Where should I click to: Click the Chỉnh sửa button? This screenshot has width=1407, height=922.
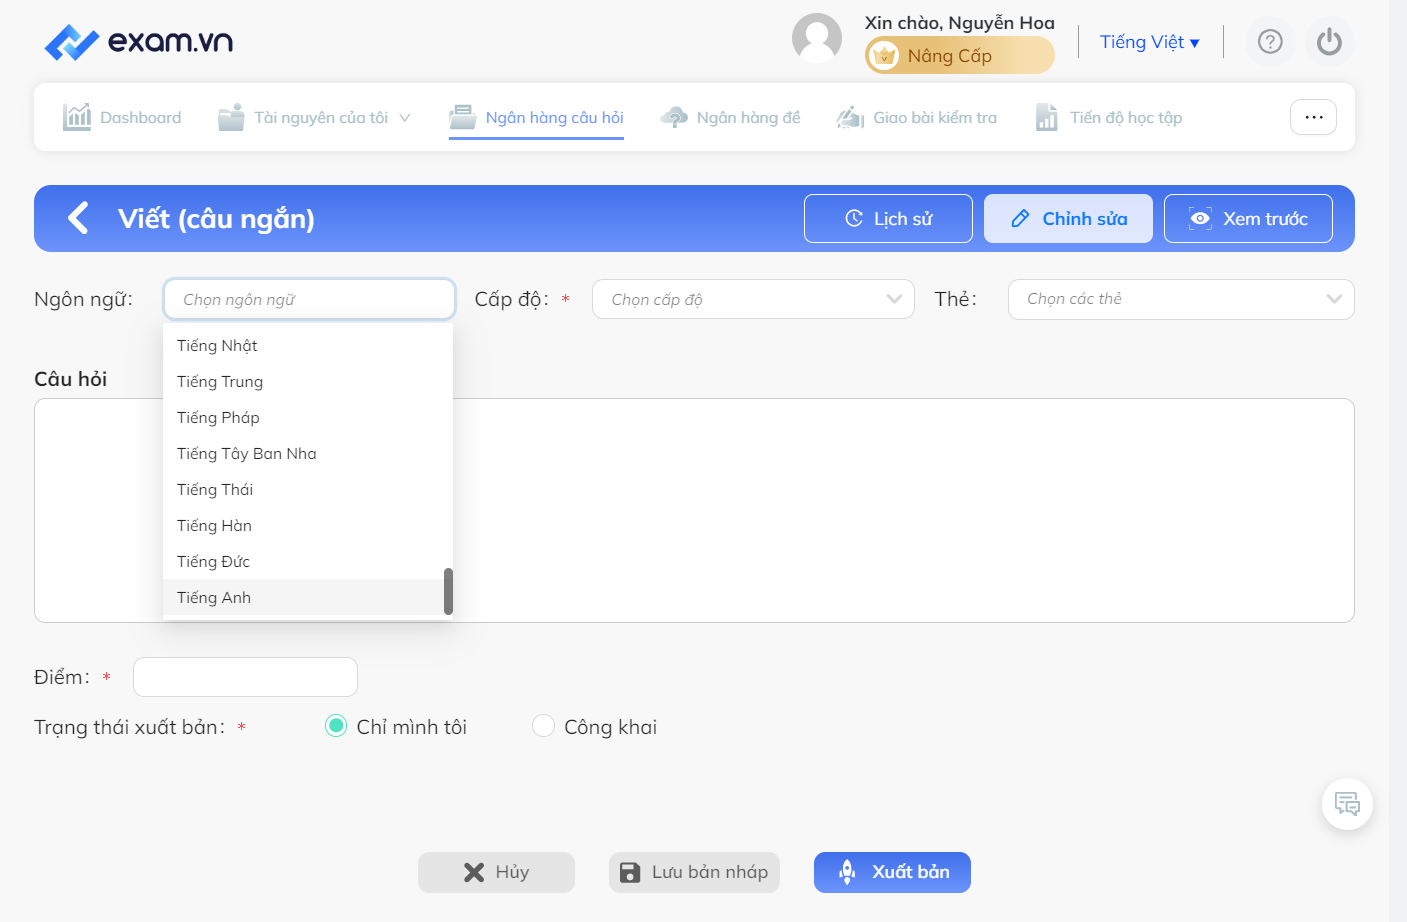(1068, 218)
